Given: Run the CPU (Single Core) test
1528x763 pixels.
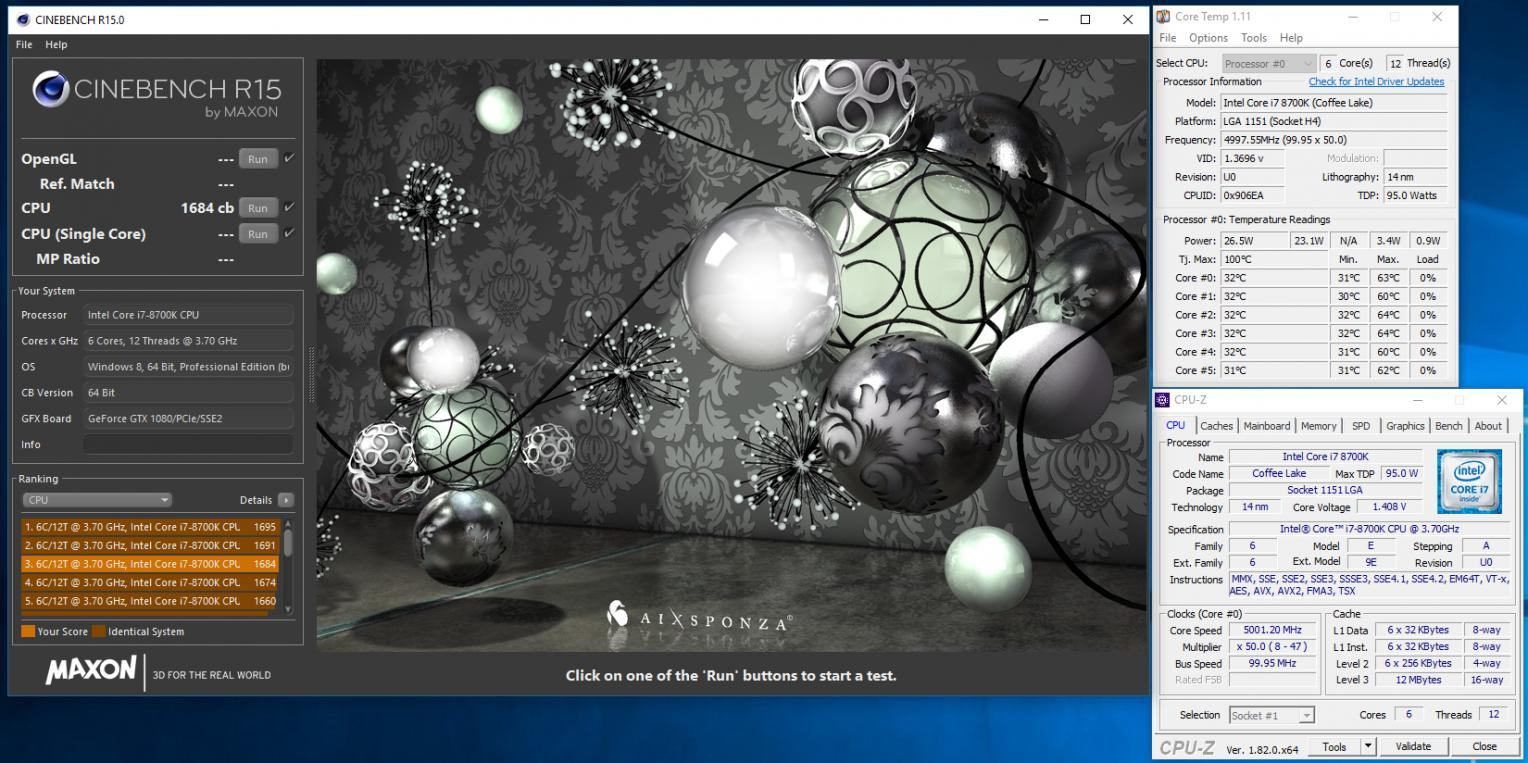Looking at the screenshot, I should coord(258,234).
